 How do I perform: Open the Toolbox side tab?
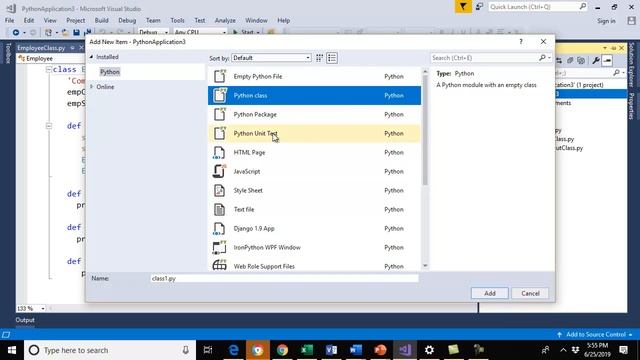point(8,53)
